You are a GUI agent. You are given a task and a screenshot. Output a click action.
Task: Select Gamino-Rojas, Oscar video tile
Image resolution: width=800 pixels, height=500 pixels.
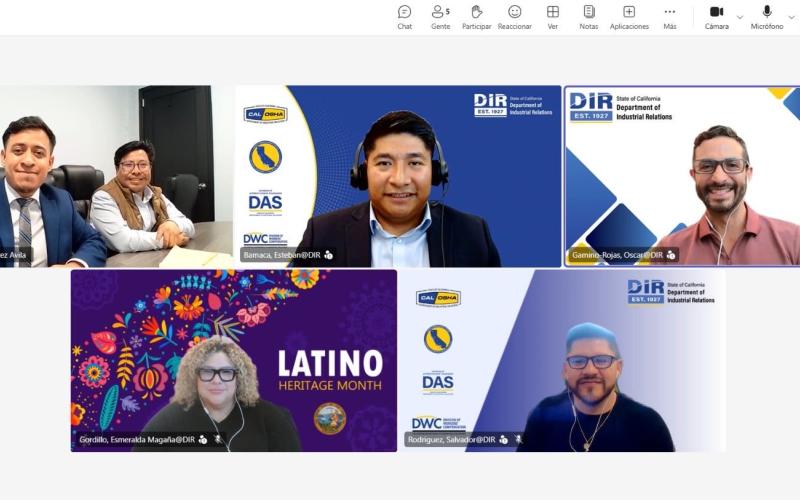tap(682, 176)
